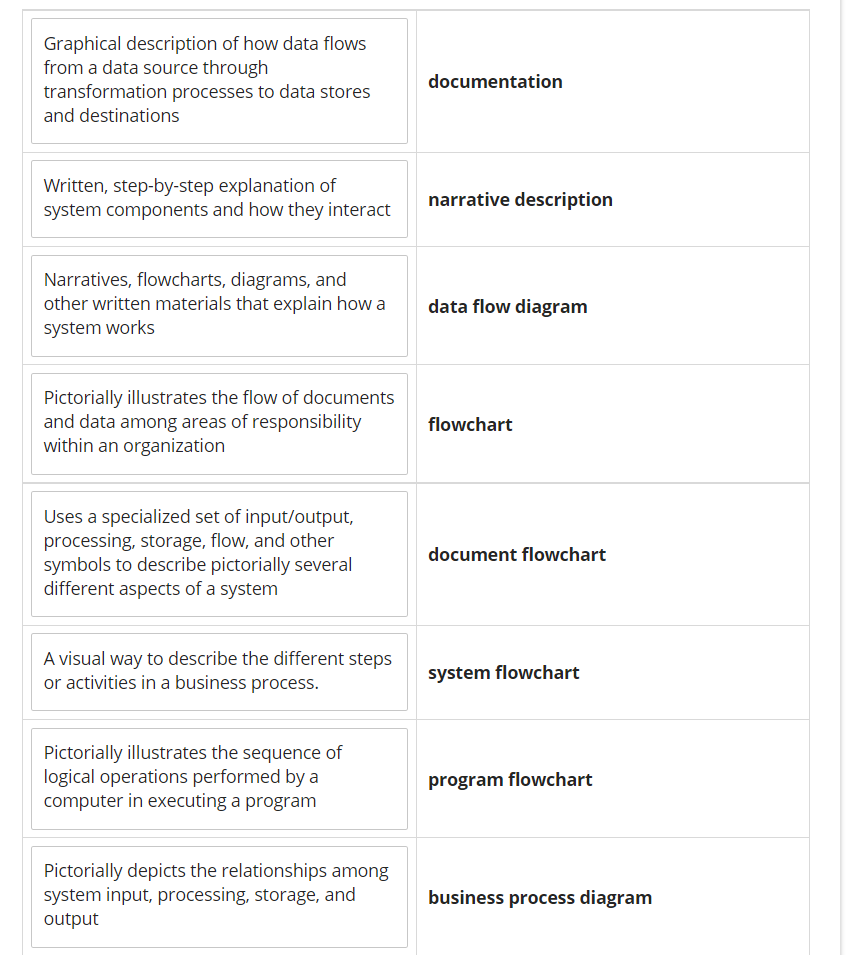Pick the card mentioning 'areas of responsibility'
The image size is (848, 955).
click(x=219, y=423)
